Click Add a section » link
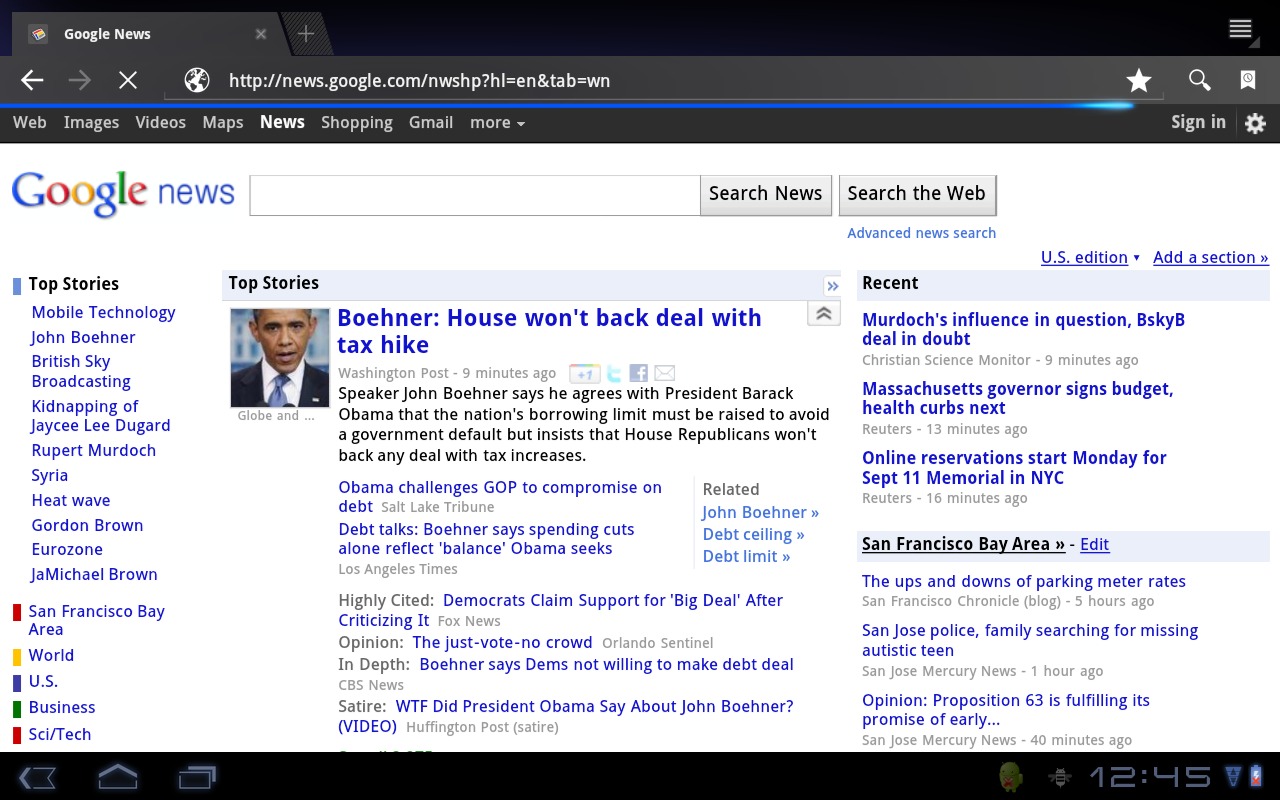 click(x=1210, y=257)
